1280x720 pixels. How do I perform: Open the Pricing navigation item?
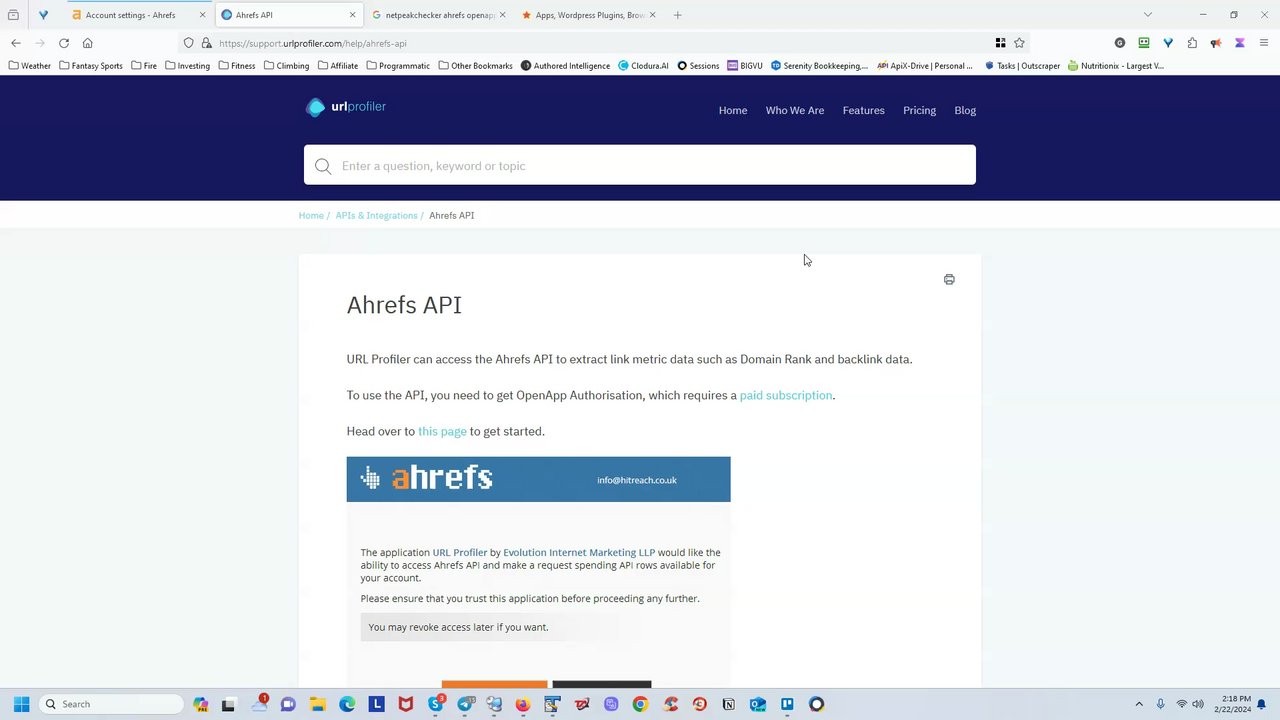(x=919, y=110)
